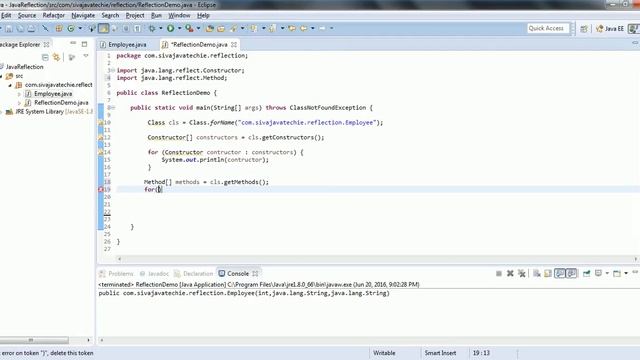The width and height of the screenshot is (640, 360).
Task: Toggle Show Console on Standard Out change
Action: (x=560, y=273)
